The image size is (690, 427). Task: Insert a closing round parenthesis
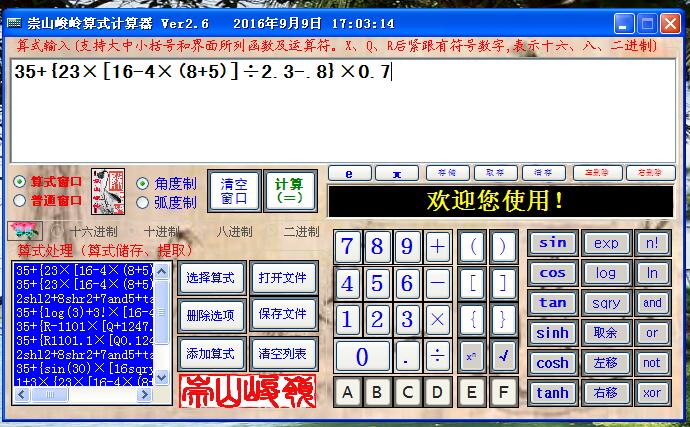pos(503,246)
